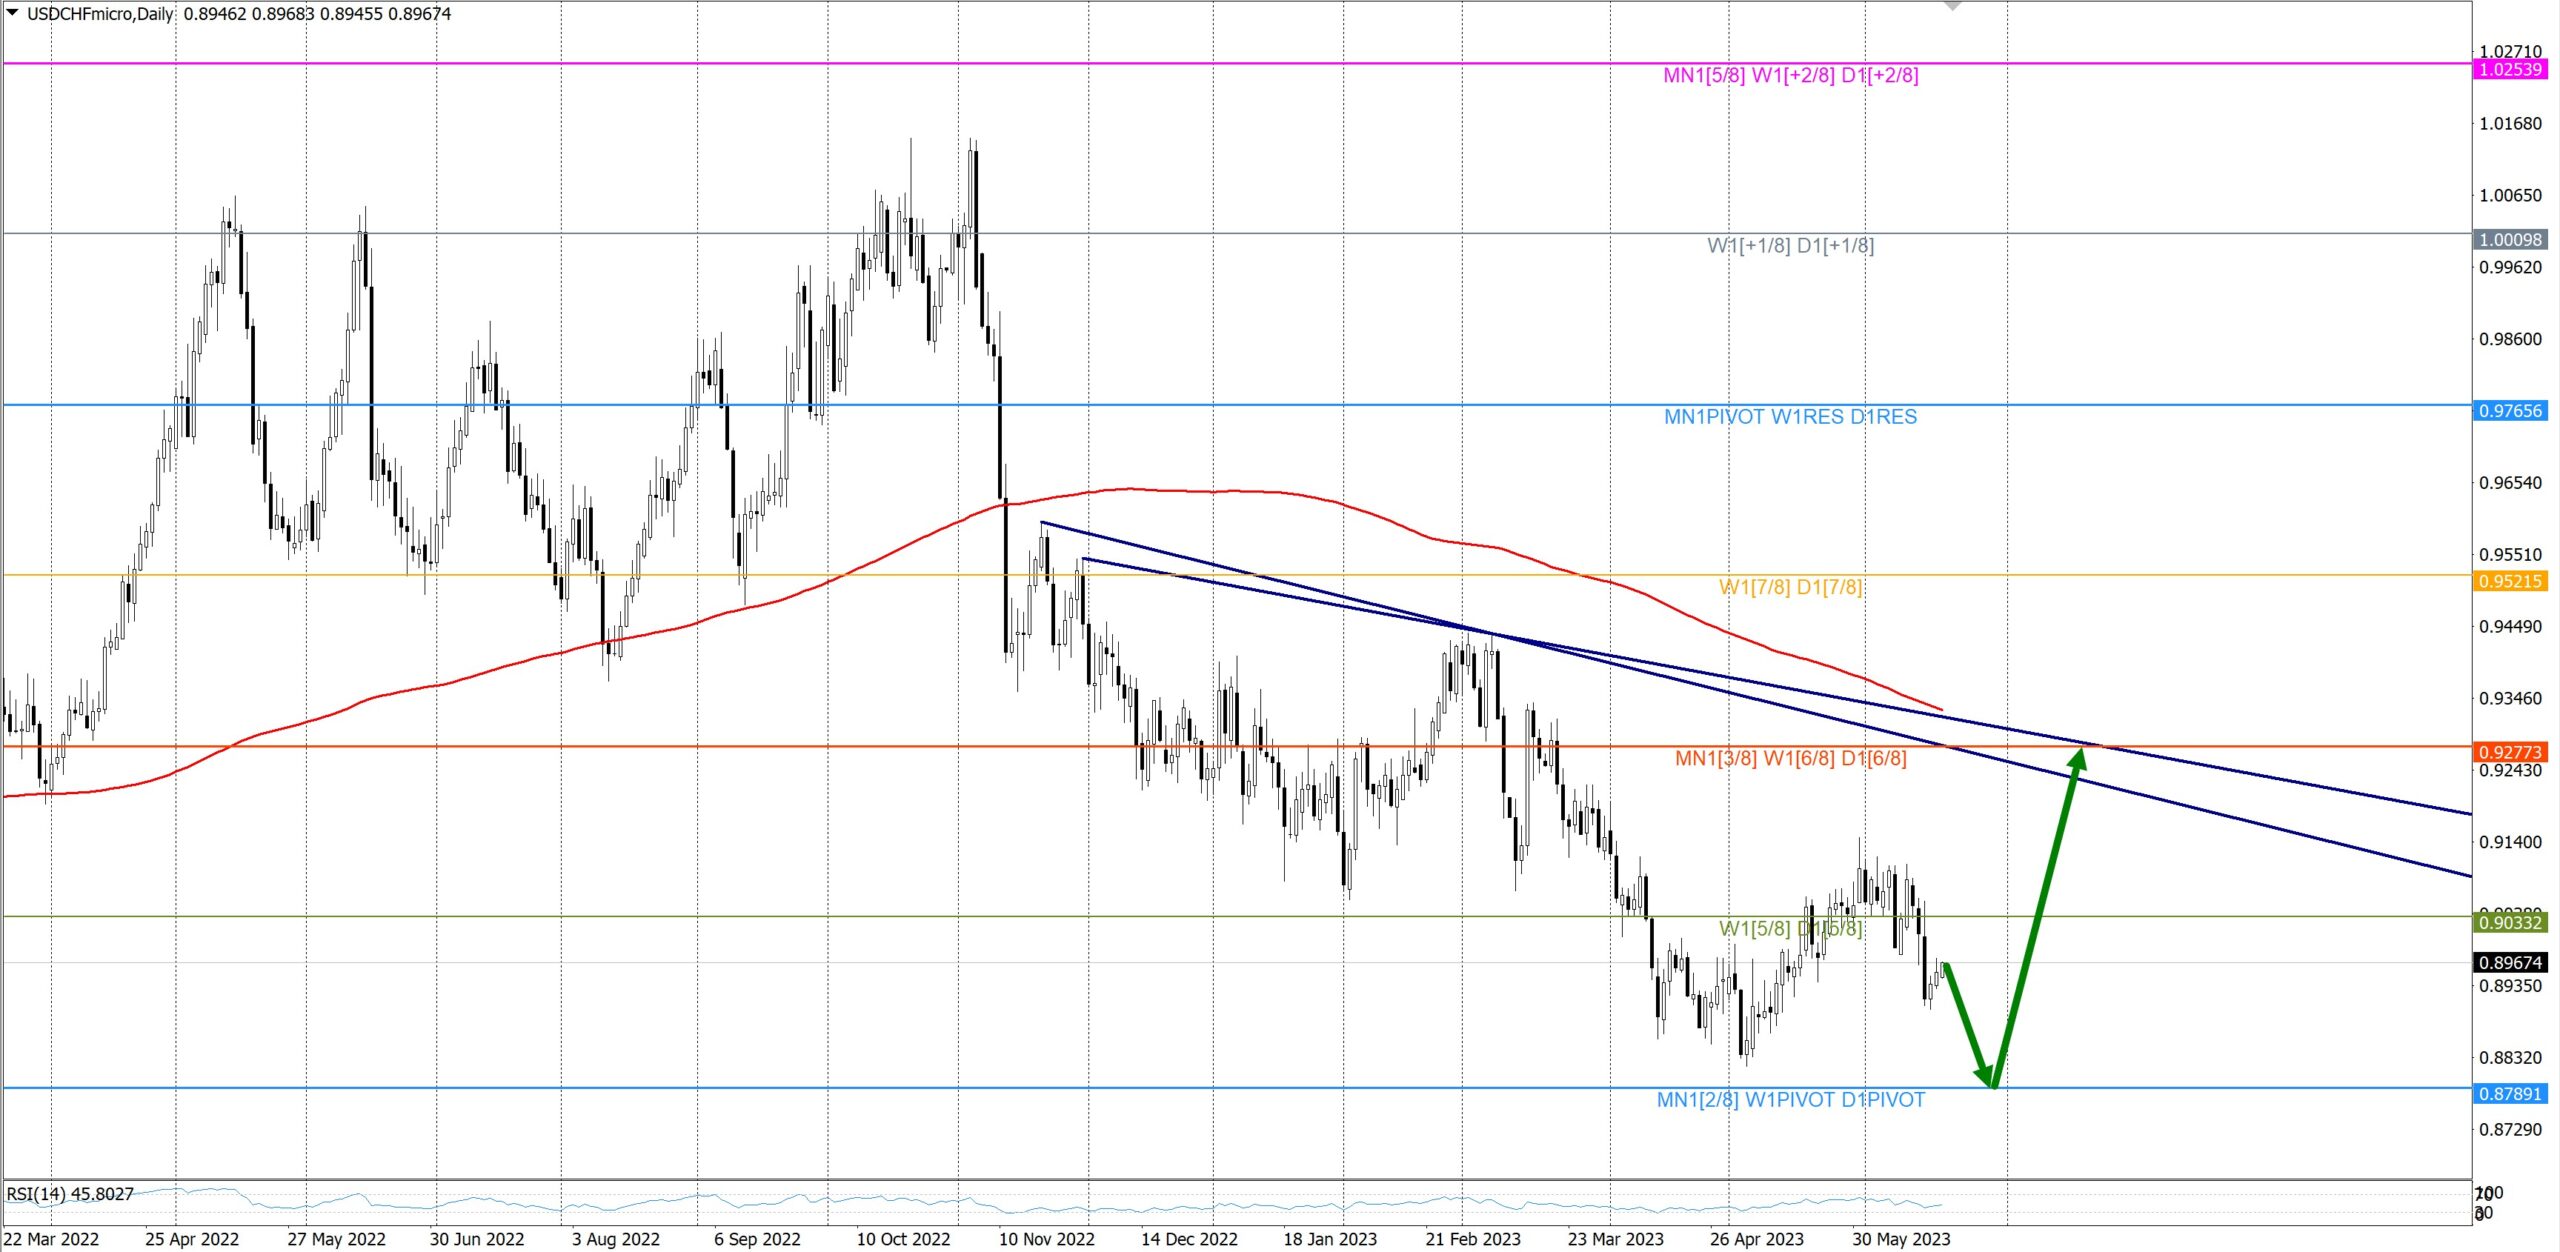Select the W1[+1/8] D1[+1/8] level label
This screenshot has height=1252, width=2560.
click(1790, 246)
